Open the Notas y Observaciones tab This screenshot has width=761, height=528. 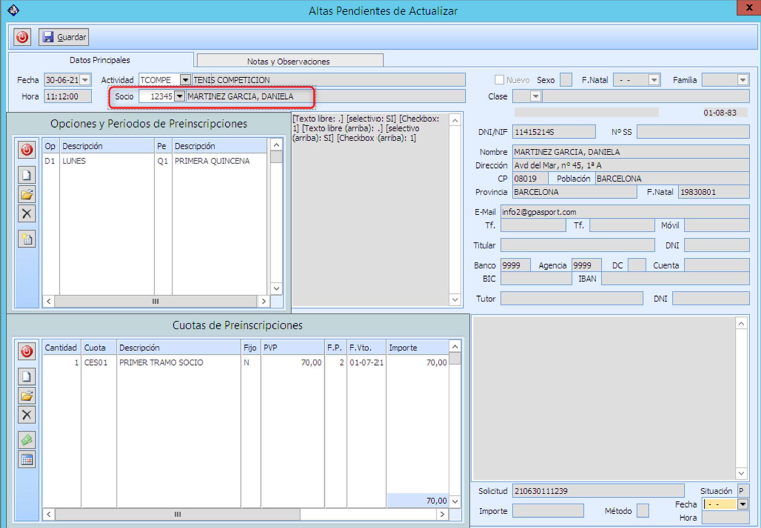point(288,61)
